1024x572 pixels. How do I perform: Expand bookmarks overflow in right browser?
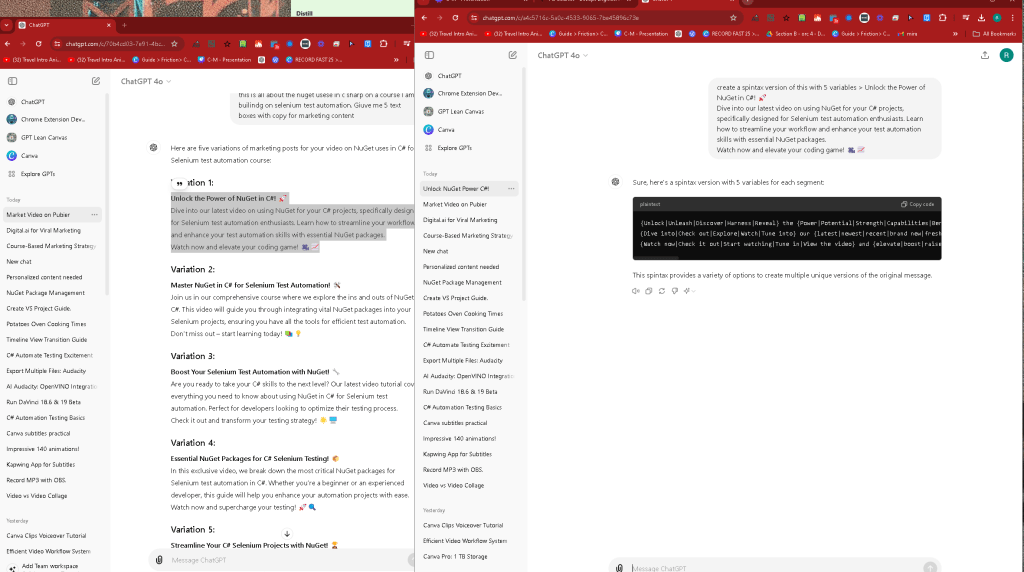pos(955,34)
